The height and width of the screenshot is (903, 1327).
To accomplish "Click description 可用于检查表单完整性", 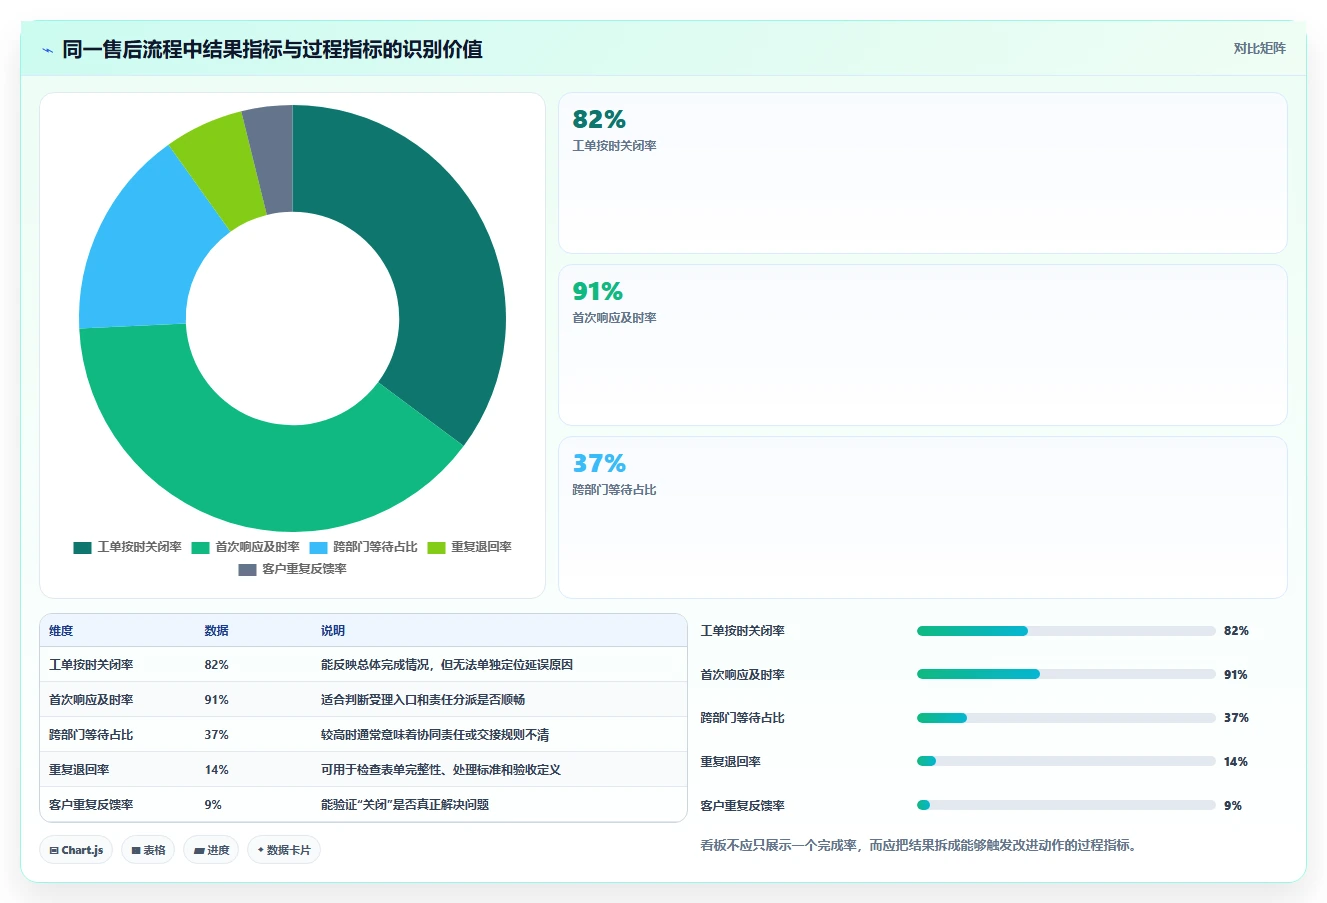I will [441, 770].
